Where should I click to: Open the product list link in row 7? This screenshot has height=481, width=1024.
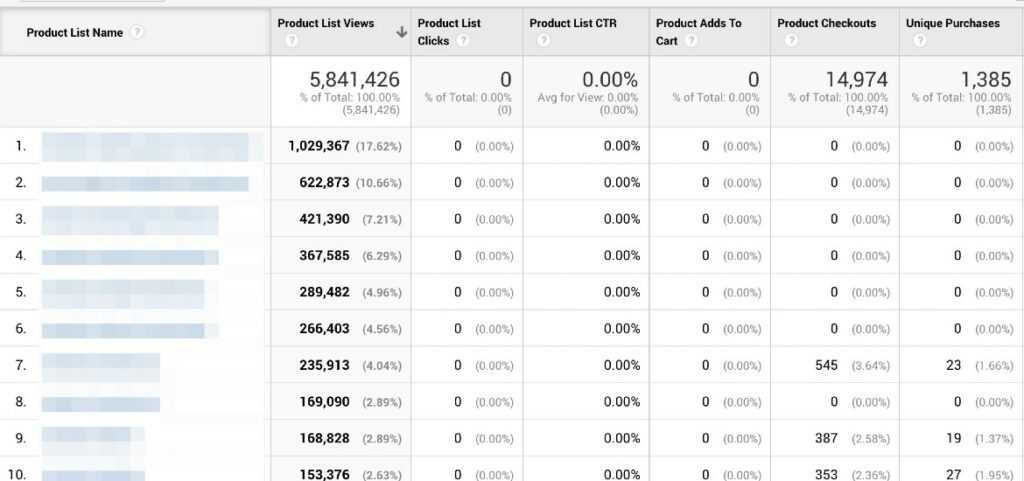click(101, 366)
